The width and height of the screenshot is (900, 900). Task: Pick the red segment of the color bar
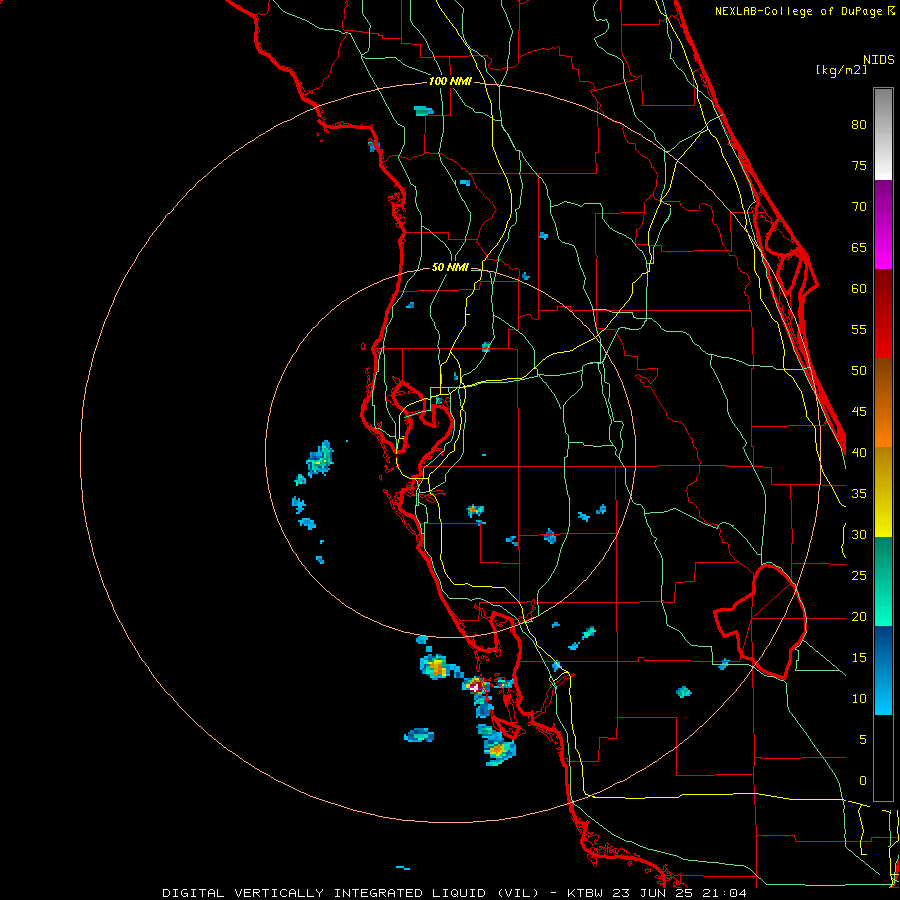click(x=883, y=314)
